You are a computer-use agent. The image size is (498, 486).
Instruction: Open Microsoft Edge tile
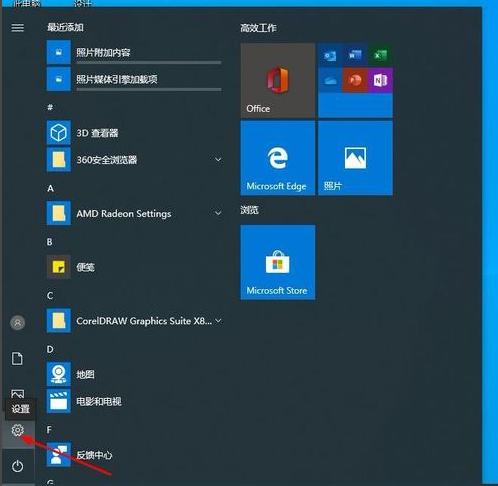click(x=278, y=158)
